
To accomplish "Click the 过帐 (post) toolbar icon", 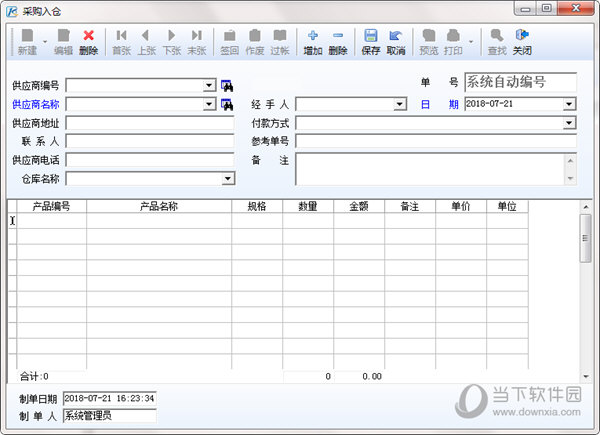I will (x=280, y=42).
